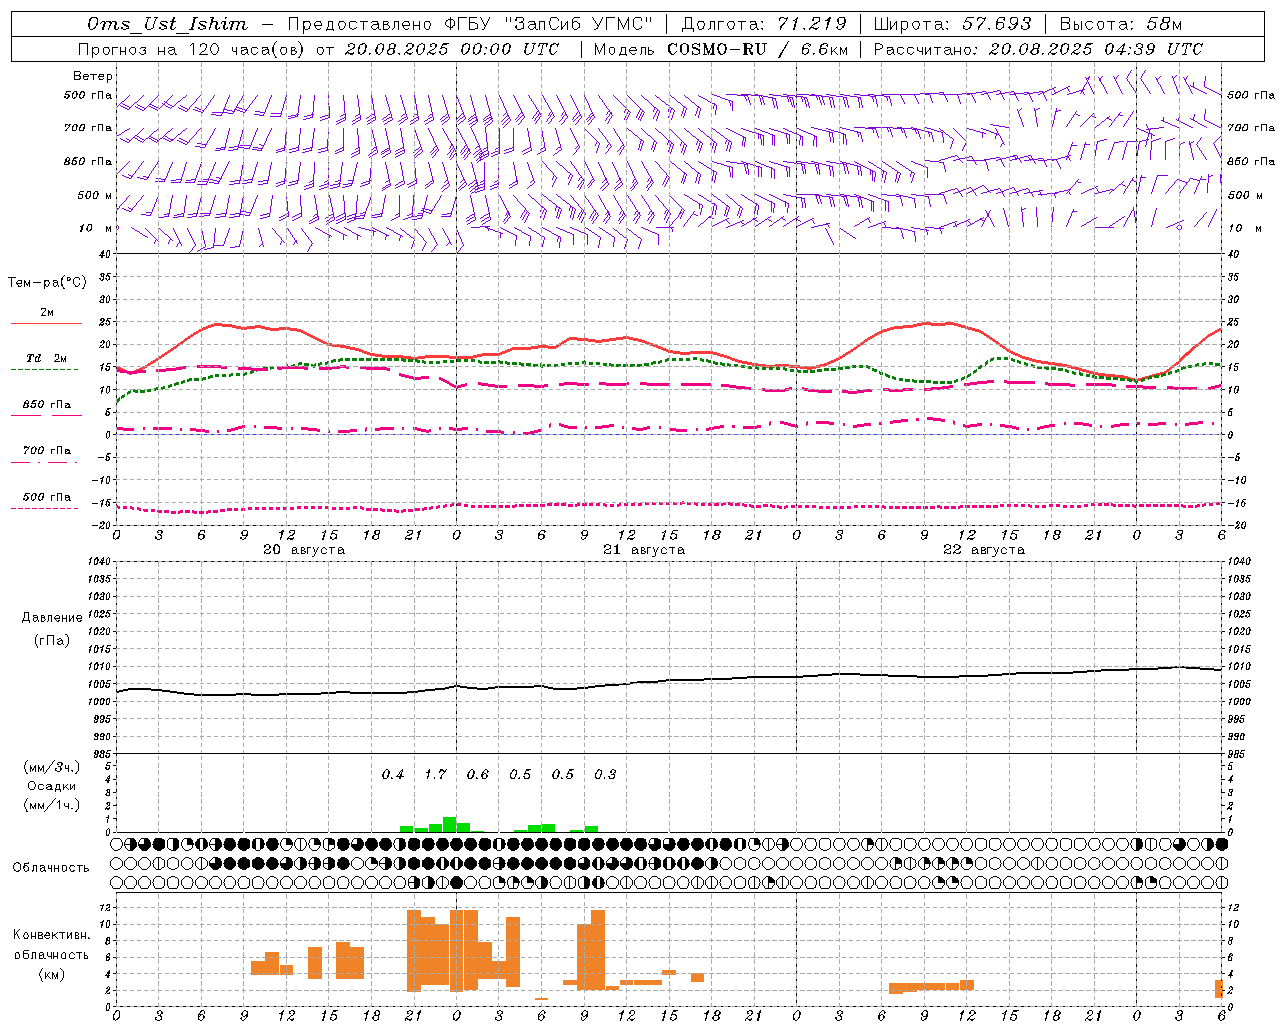Click the '0.6' precipitation value
The image size is (1280, 1024).
tap(478, 775)
